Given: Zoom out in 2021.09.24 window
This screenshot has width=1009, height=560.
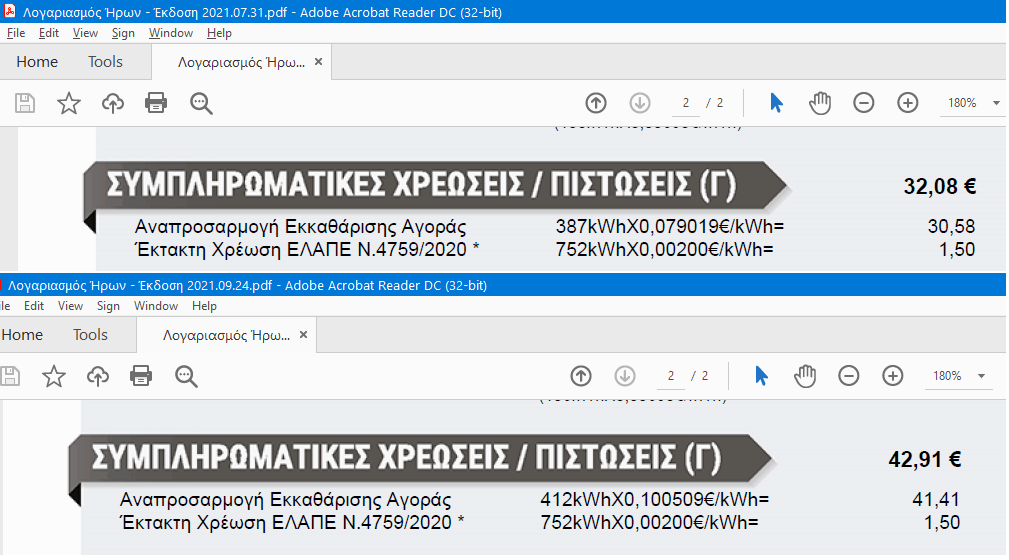Looking at the screenshot, I should point(849,376).
